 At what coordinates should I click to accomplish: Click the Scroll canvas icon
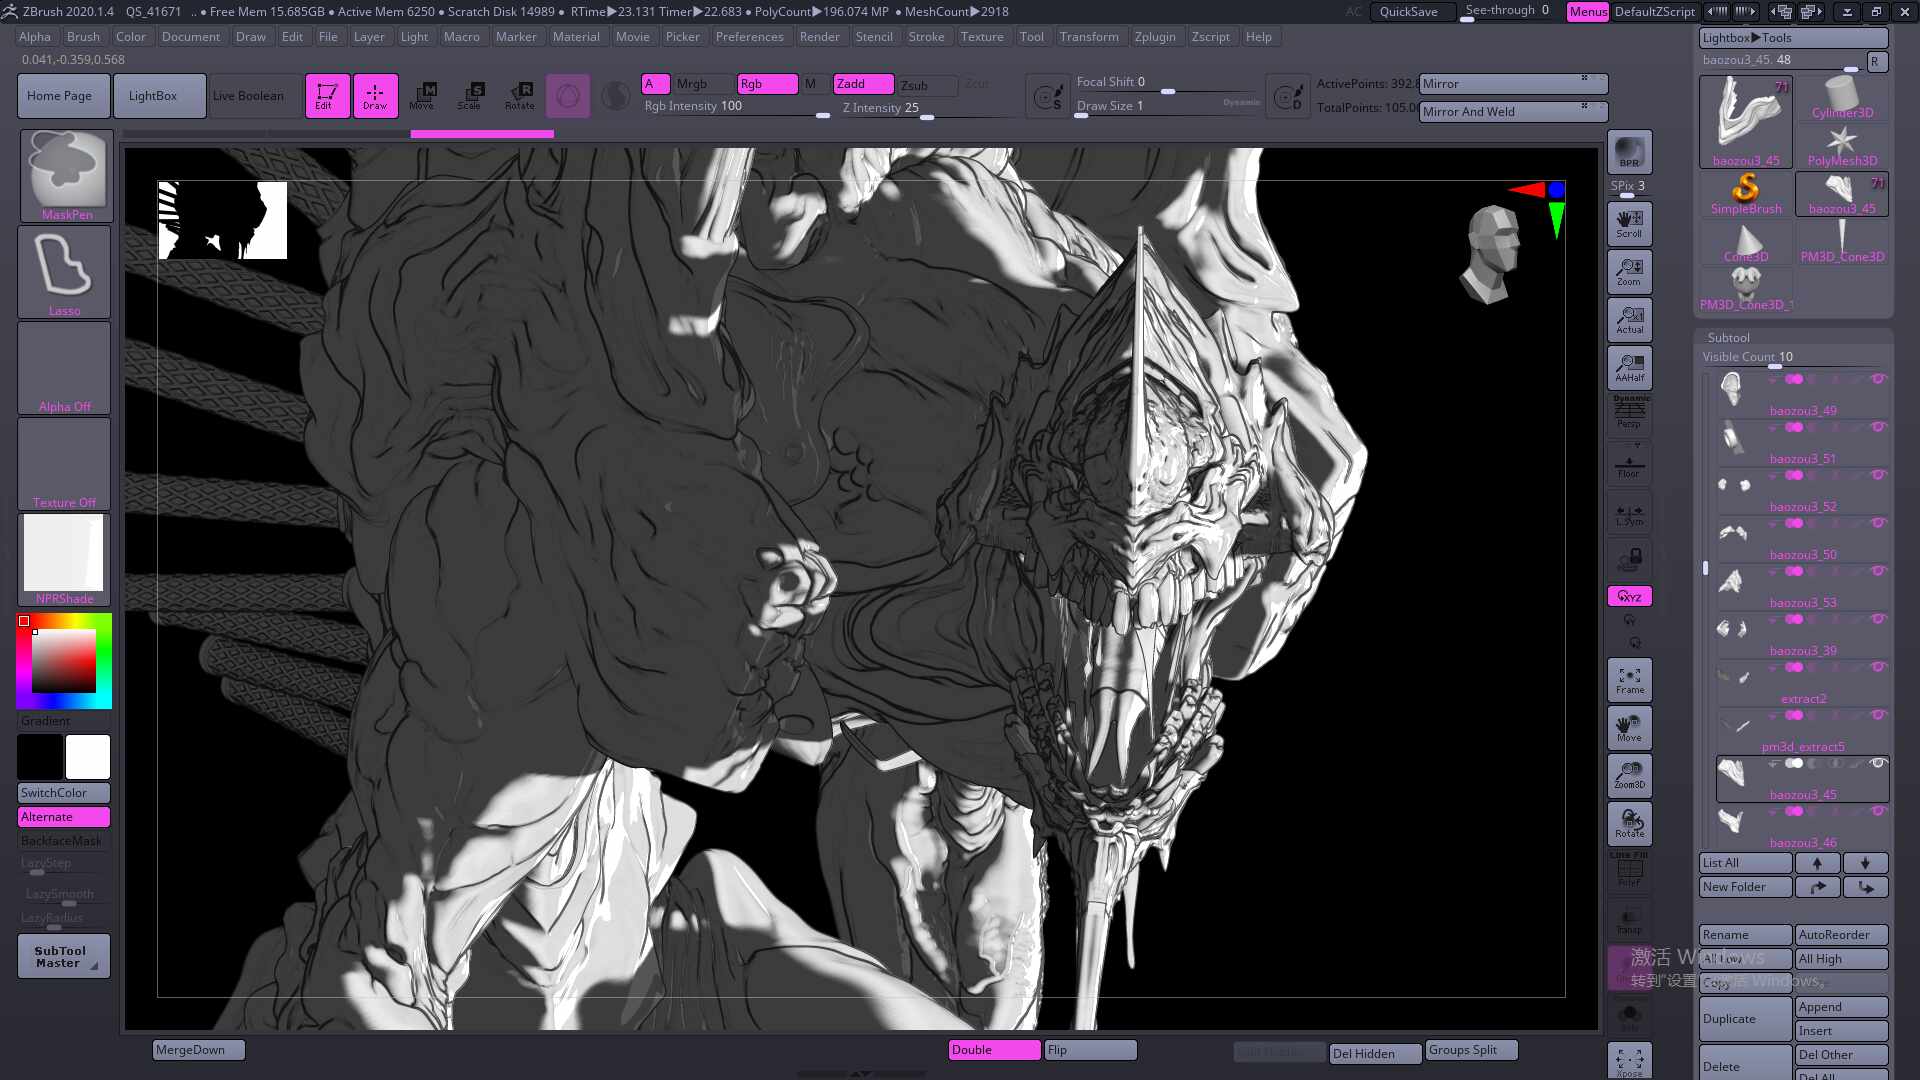click(1629, 224)
